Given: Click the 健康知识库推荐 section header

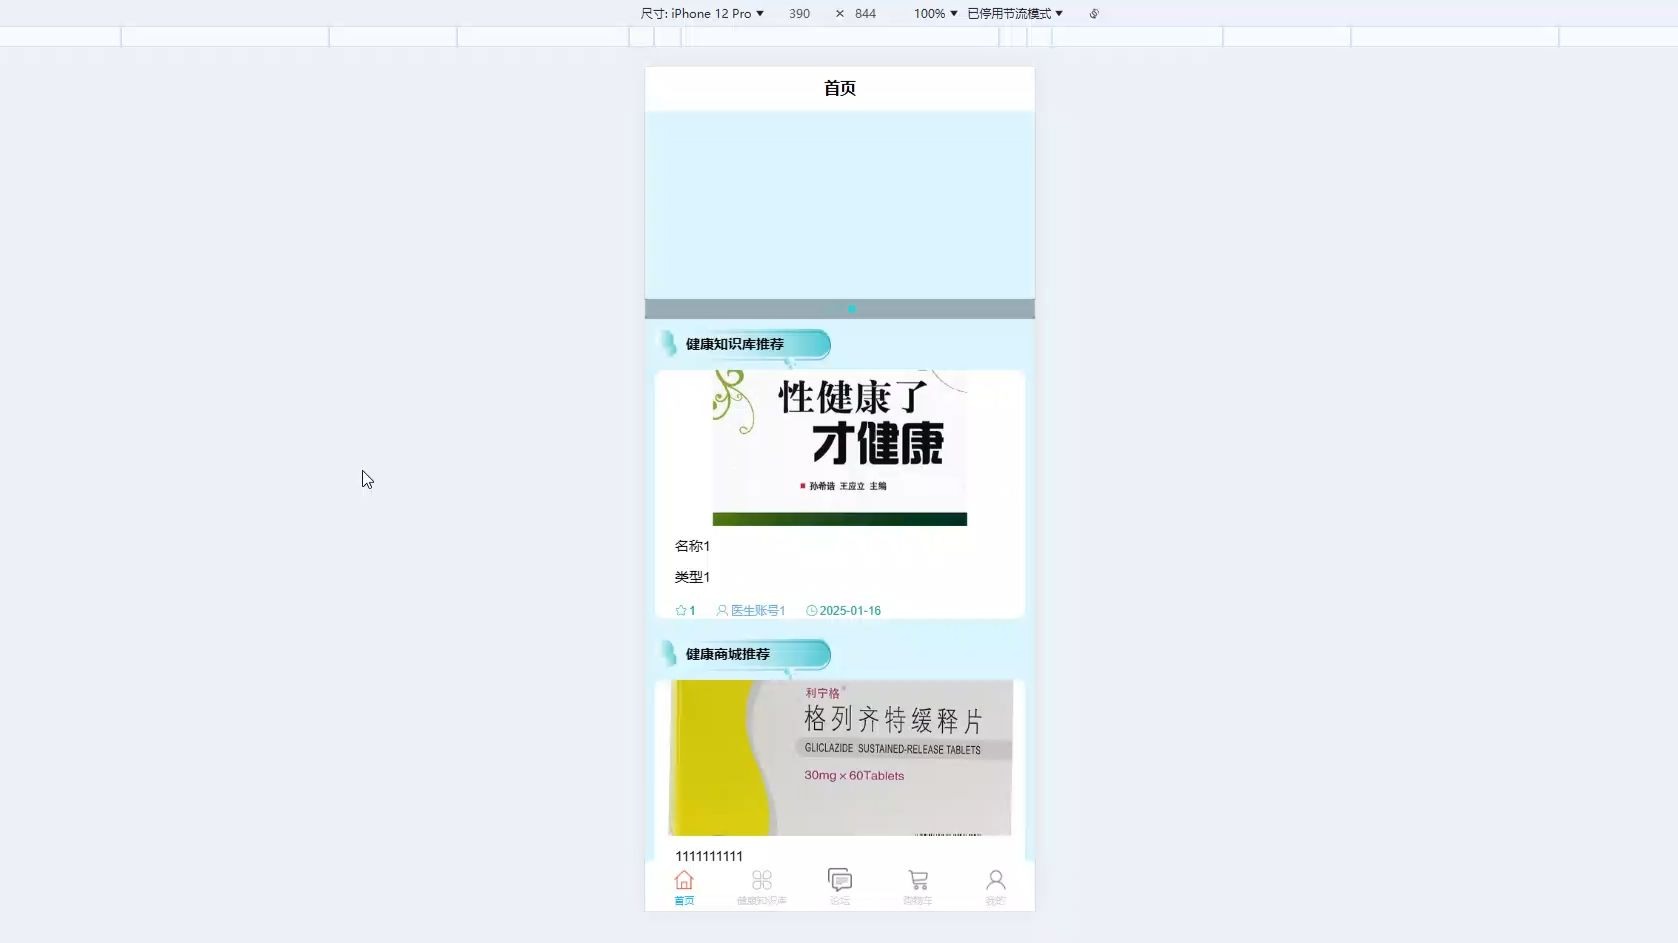Looking at the screenshot, I should 745,344.
